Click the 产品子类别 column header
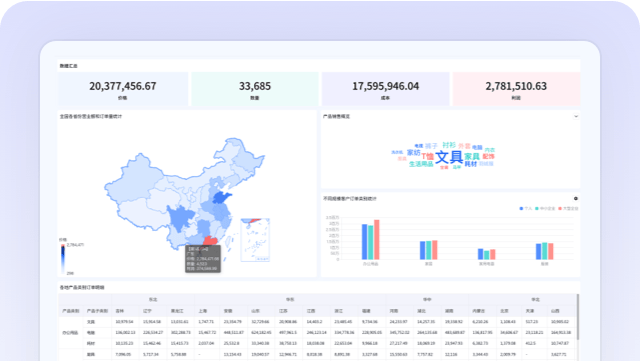The width and height of the screenshot is (640, 362). click(97, 311)
